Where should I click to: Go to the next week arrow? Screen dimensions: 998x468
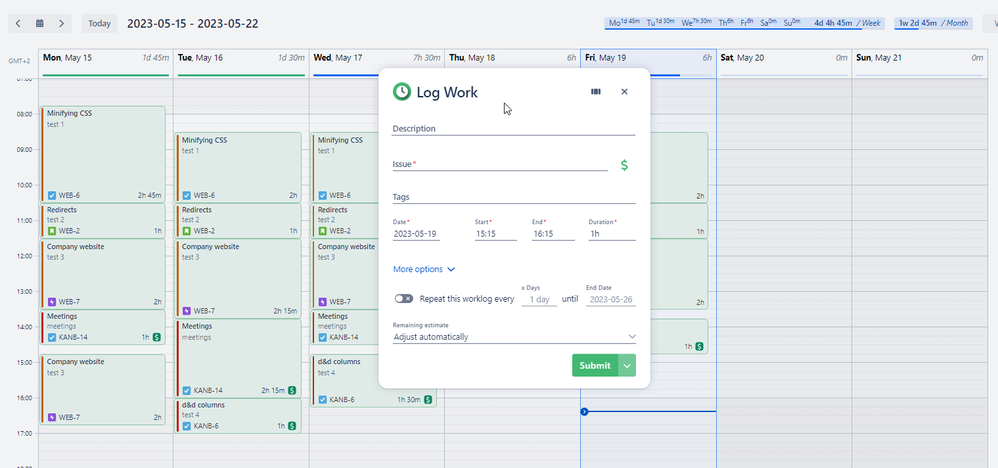pos(61,24)
